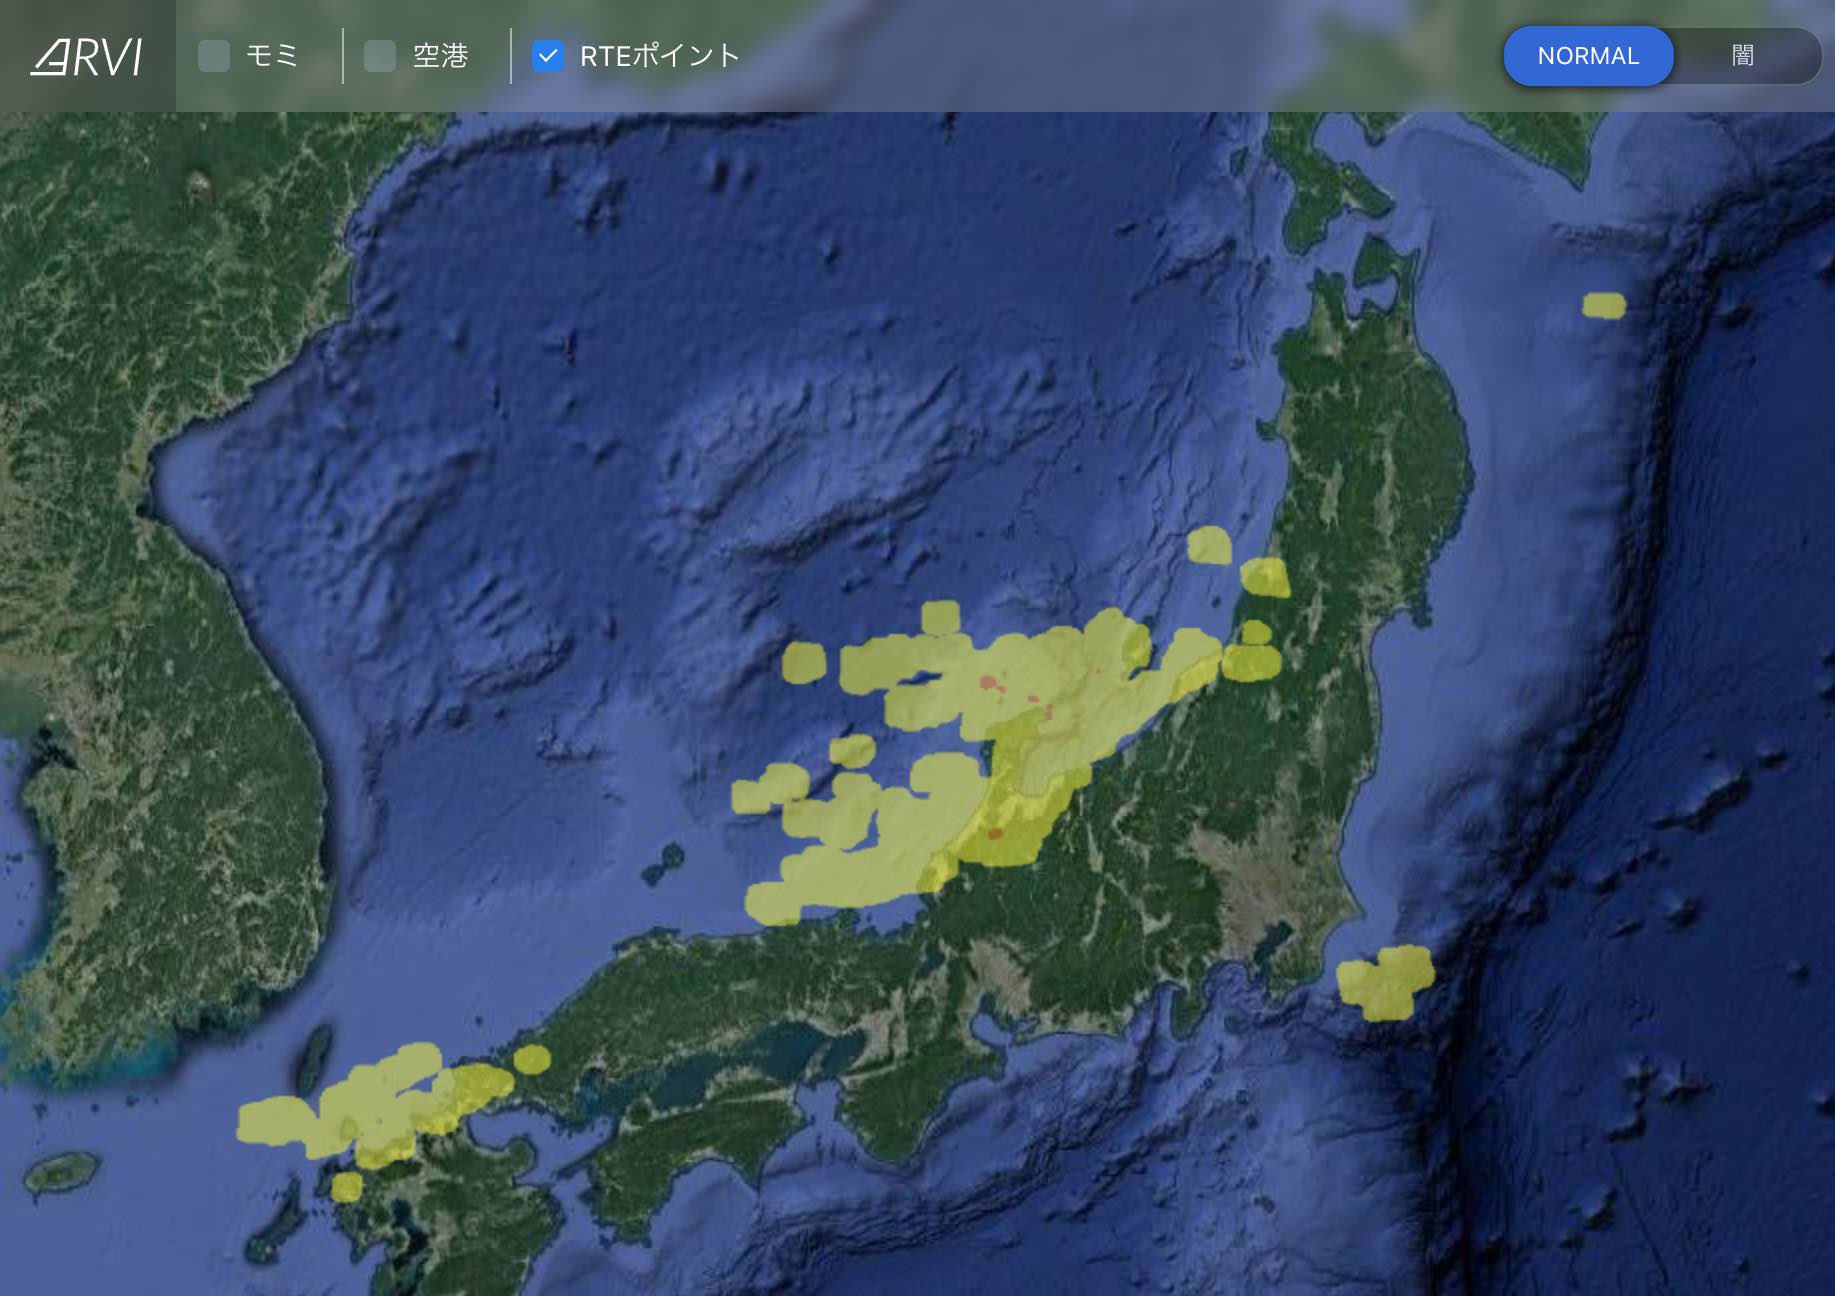Uncheck the RTEポイント checkbox
The width and height of the screenshot is (1835, 1296).
pos(548,56)
